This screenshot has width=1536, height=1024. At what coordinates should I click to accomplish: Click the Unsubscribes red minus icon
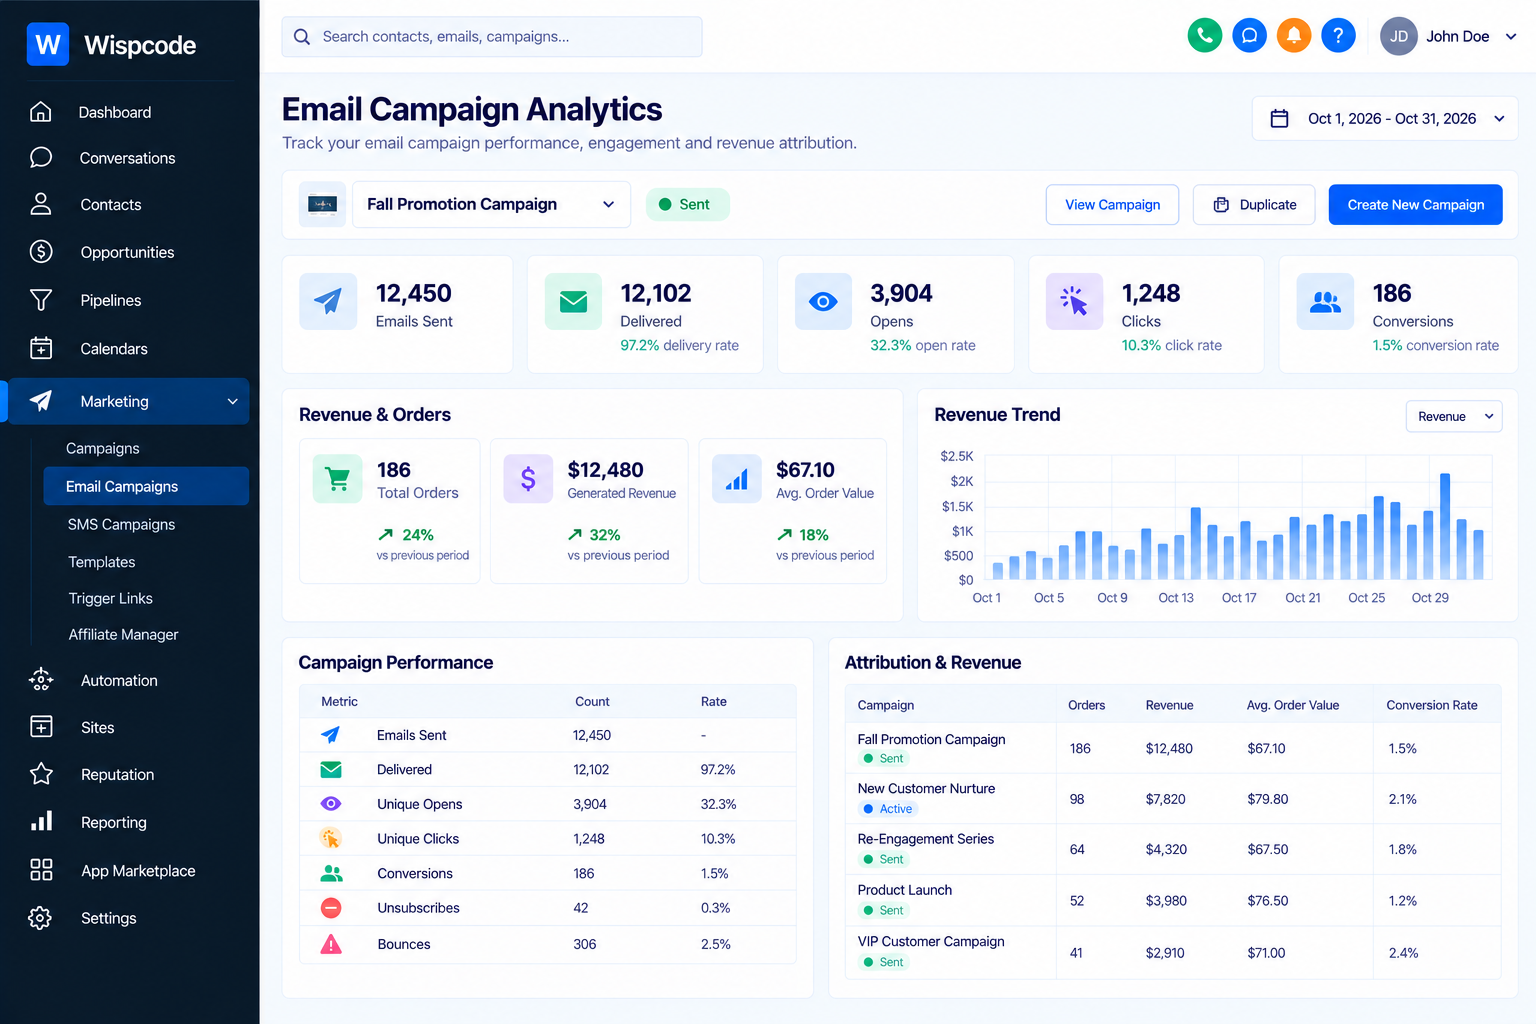331,908
